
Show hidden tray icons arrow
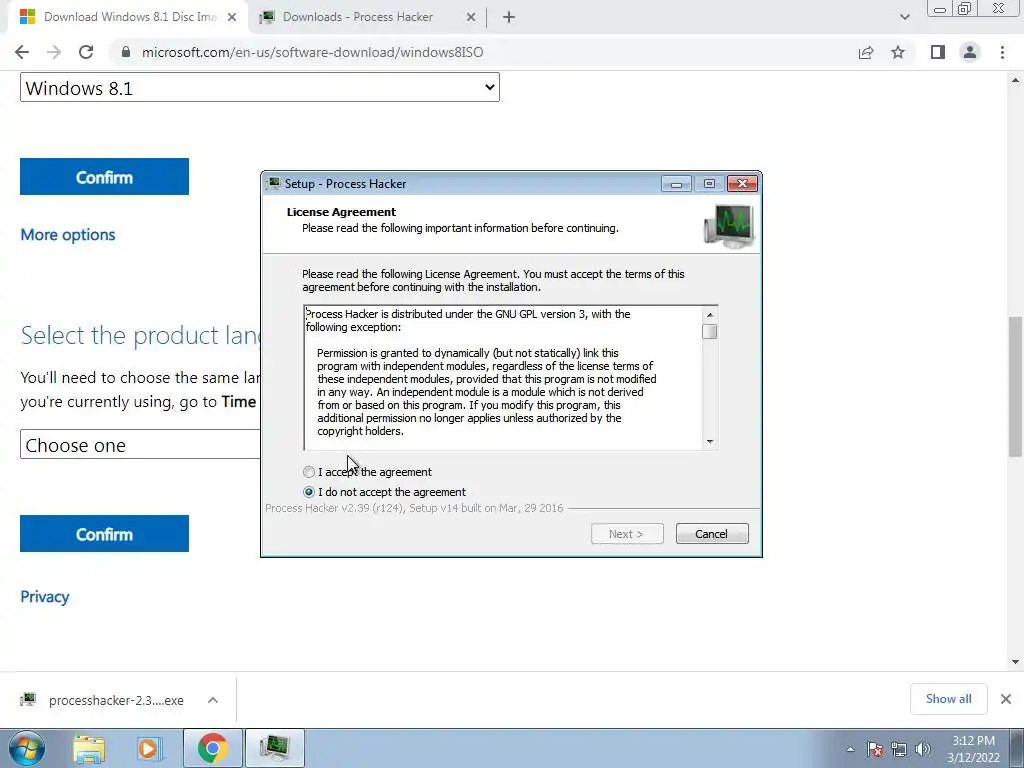pyautogui.click(x=850, y=749)
